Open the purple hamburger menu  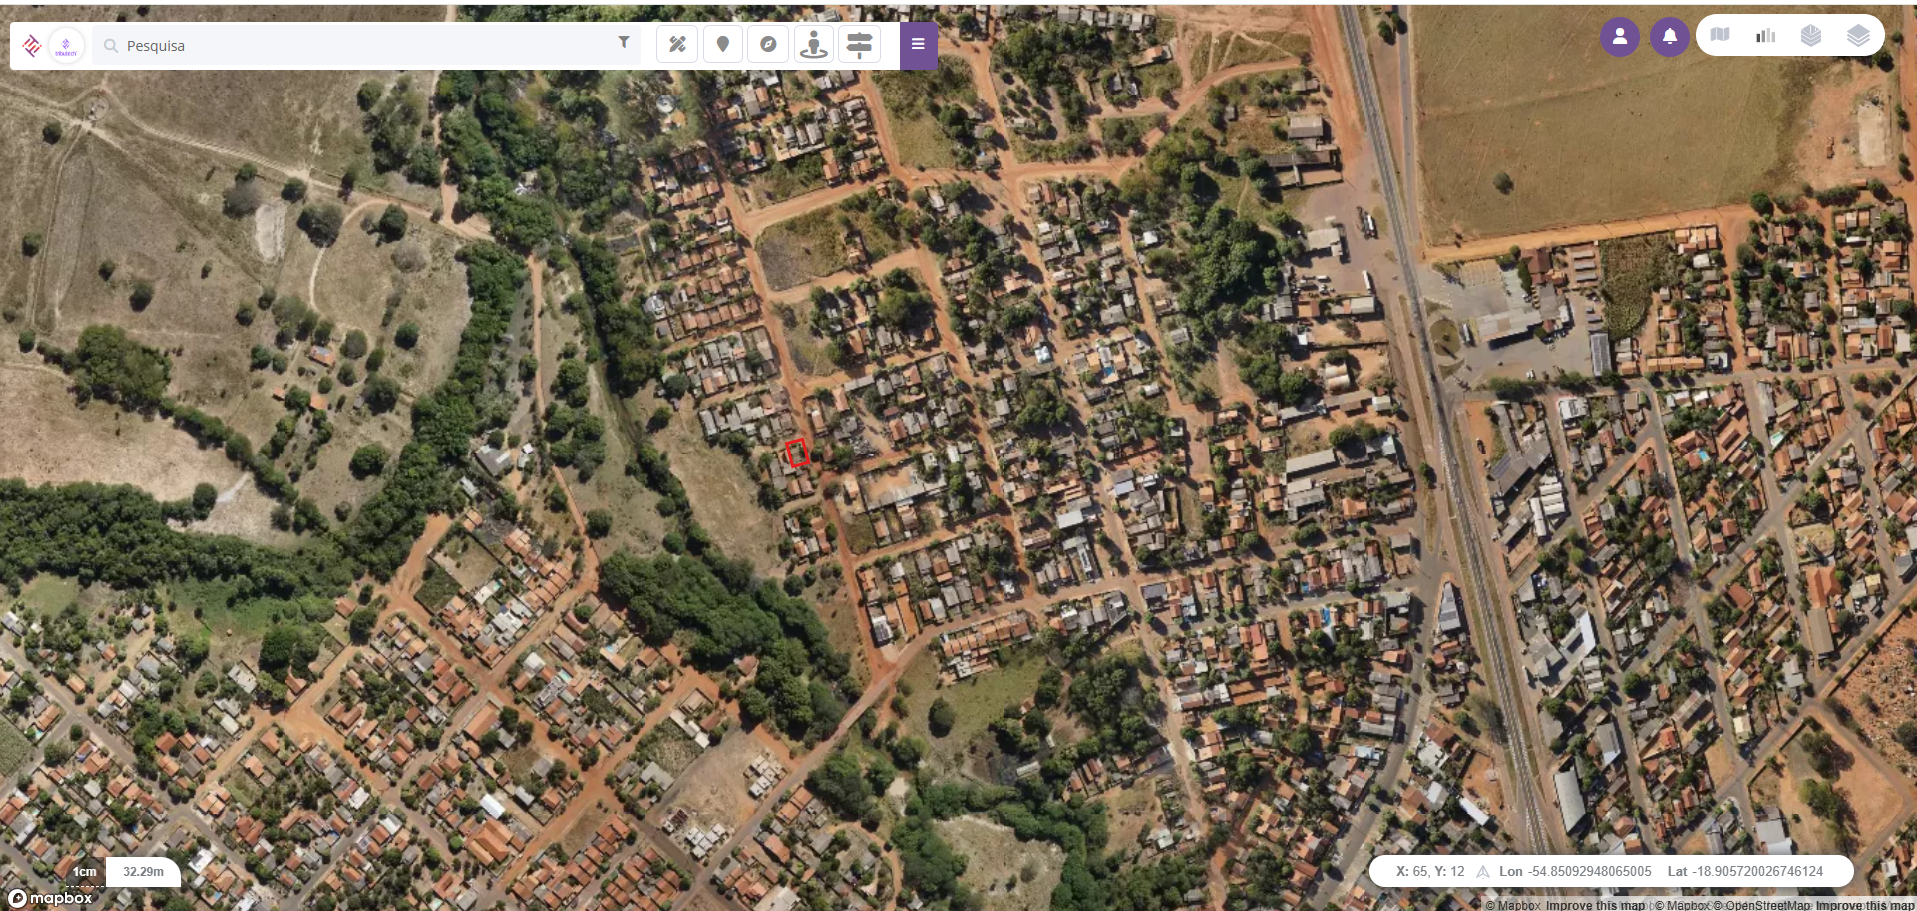918,45
